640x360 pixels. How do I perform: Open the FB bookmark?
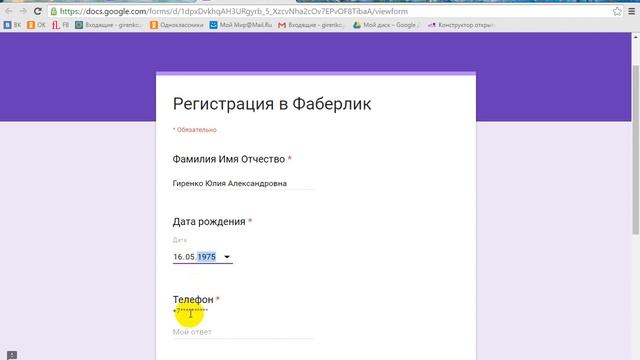pyautogui.click(x=60, y=25)
